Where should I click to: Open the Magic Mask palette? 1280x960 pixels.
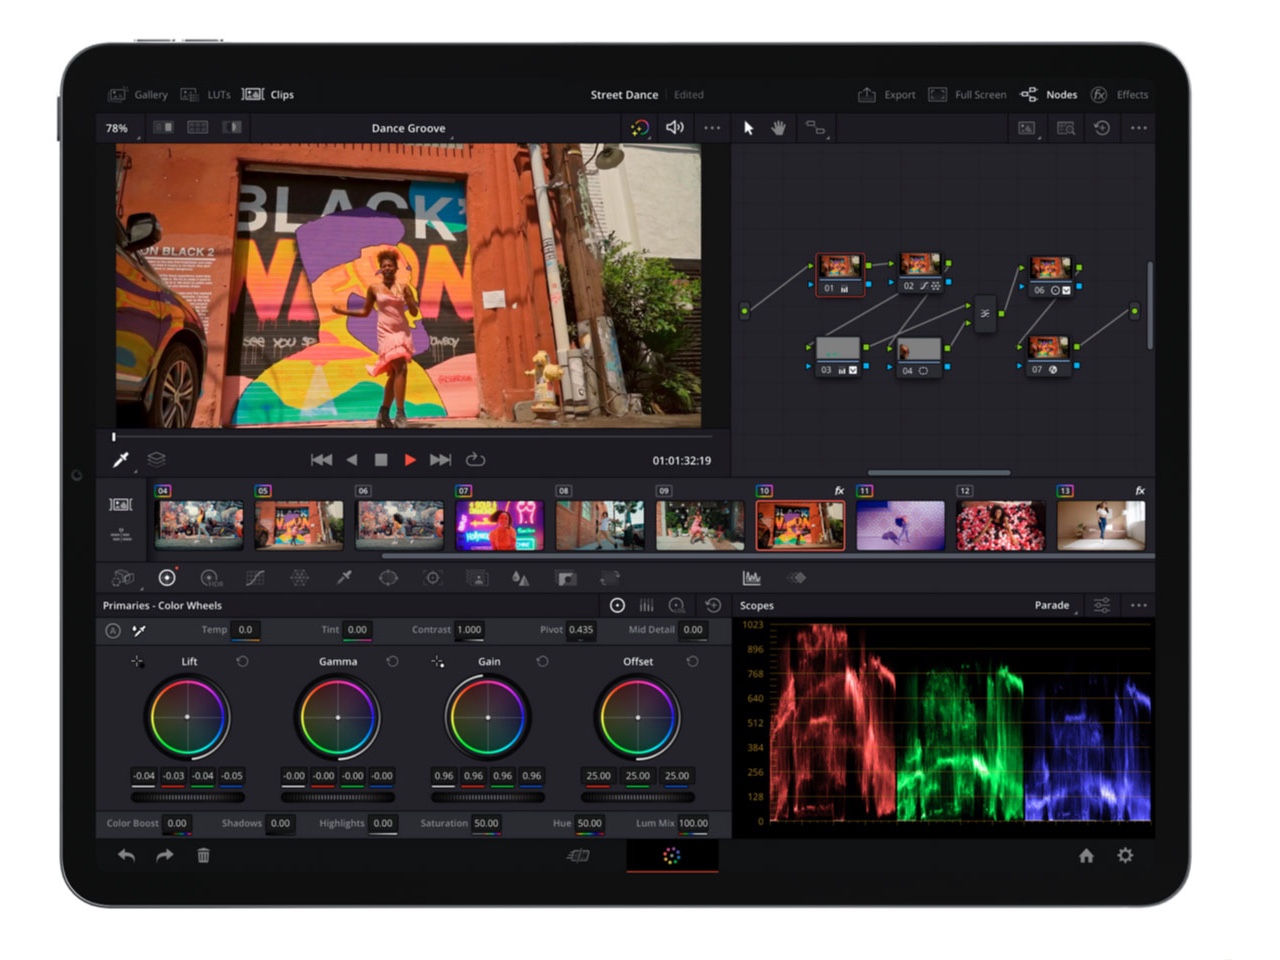pyautogui.click(x=477, y=578)
